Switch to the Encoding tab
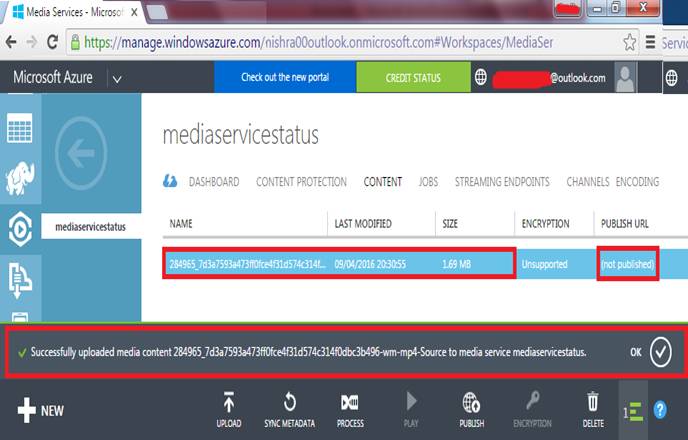688x440 pixels. (638, 182)
